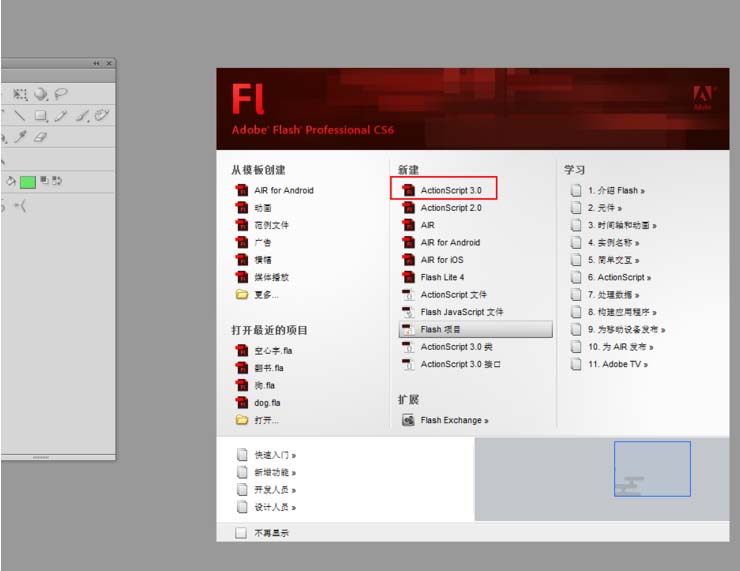Open recent file 翻书.fla
740x571 pixels.
(259, 368)
